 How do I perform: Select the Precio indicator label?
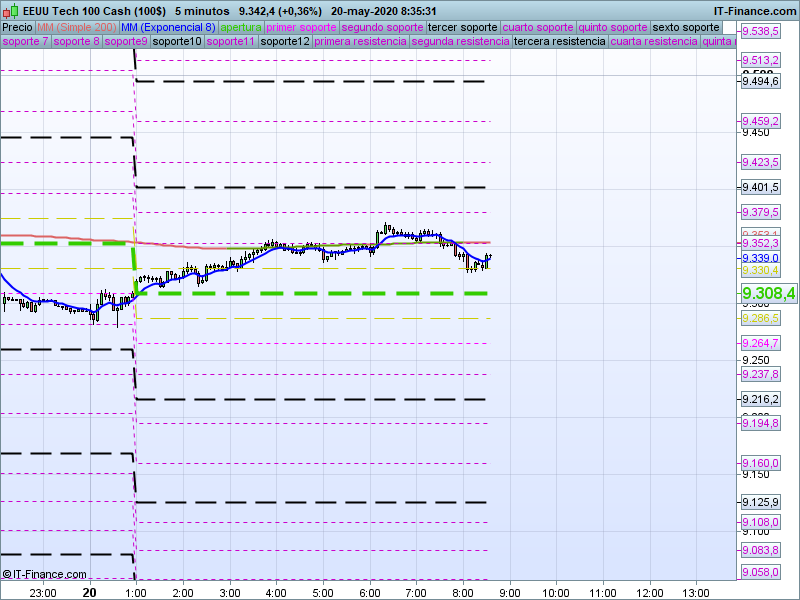click(17, 27)
